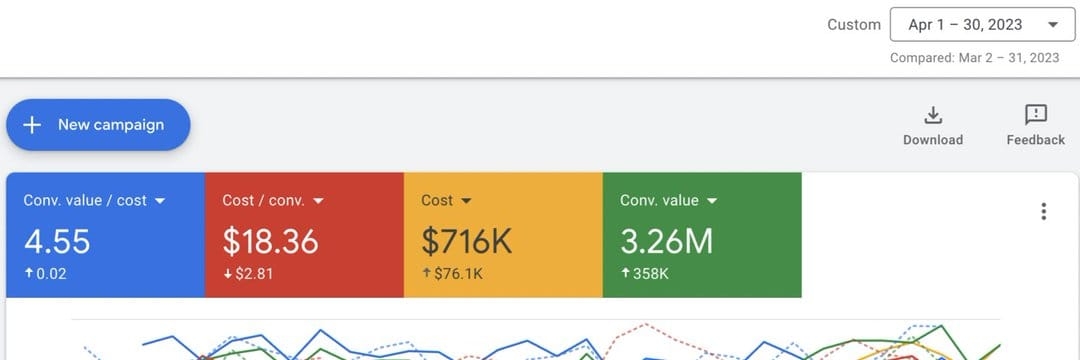Click the down arrow beside $2.81 change
The height and width of the screenshot is (360, 1080).
point(227,273)
